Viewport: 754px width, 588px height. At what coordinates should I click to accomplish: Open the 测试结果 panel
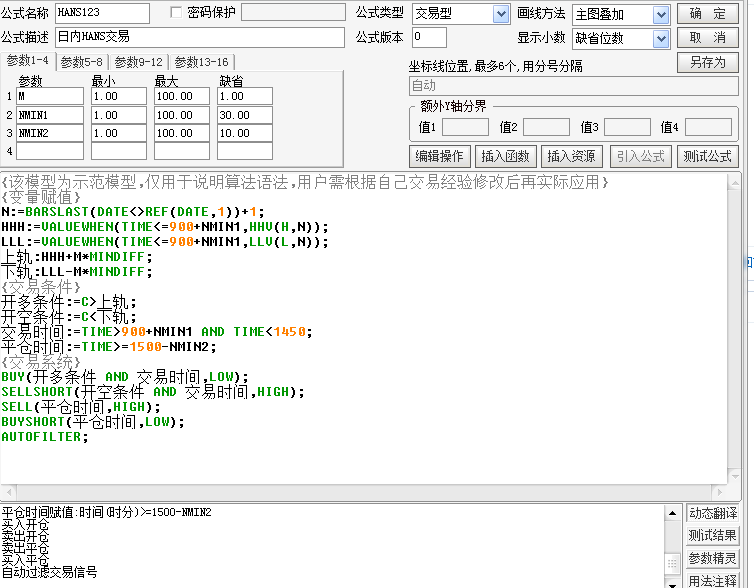(x=713, y=536)
